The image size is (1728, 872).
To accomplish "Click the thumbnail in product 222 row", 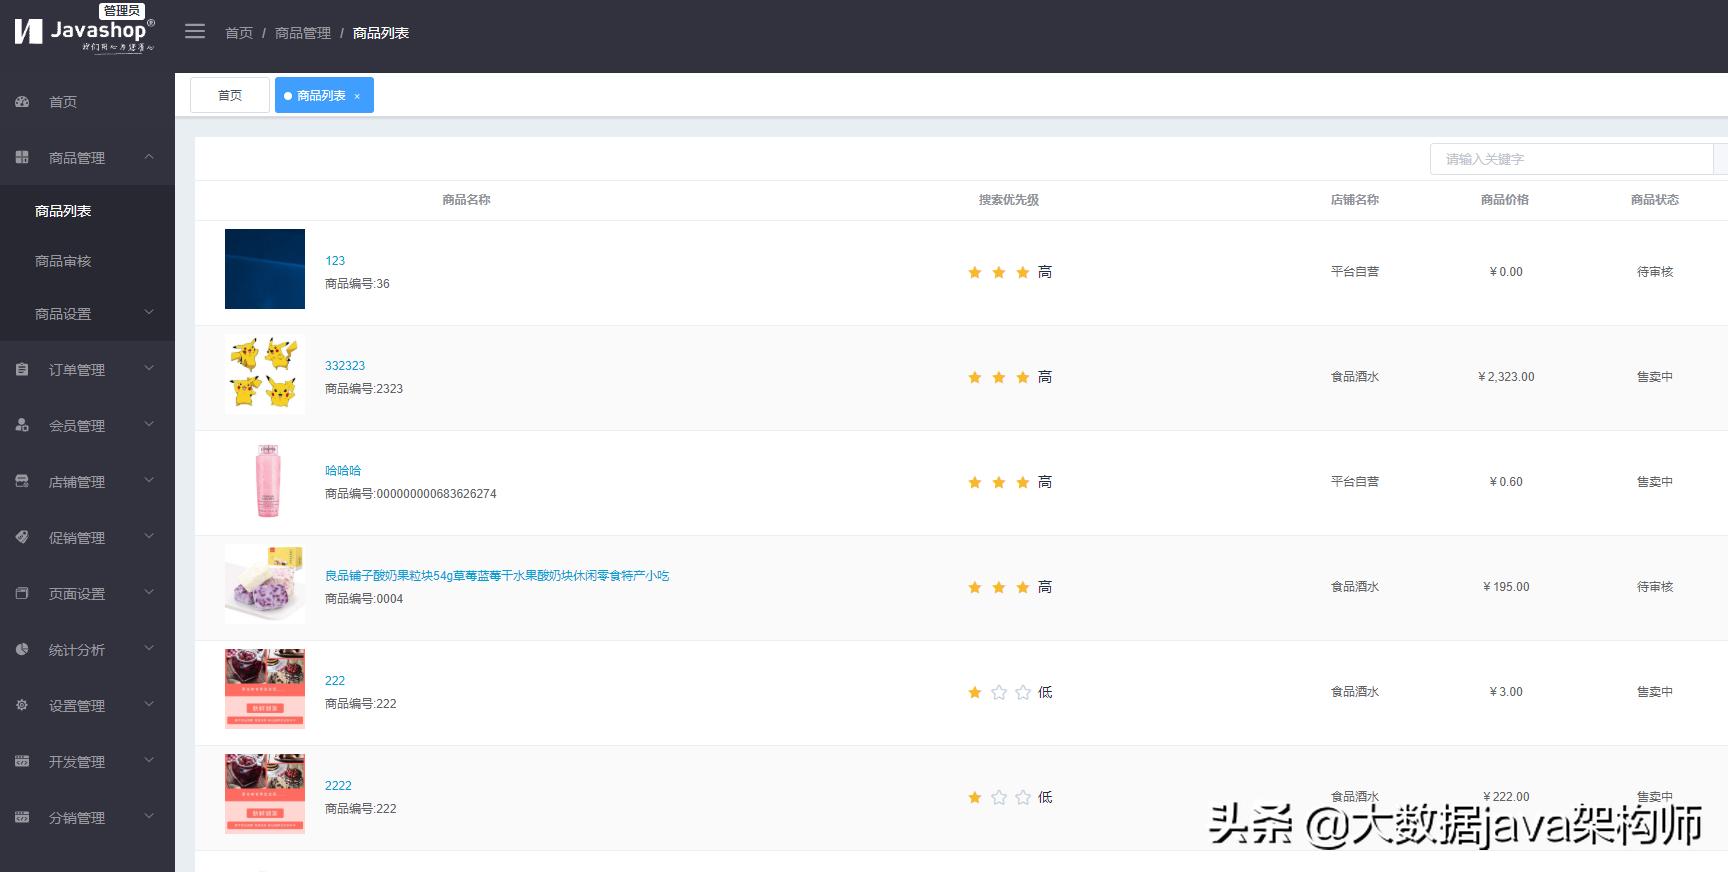I will point(265,689).
